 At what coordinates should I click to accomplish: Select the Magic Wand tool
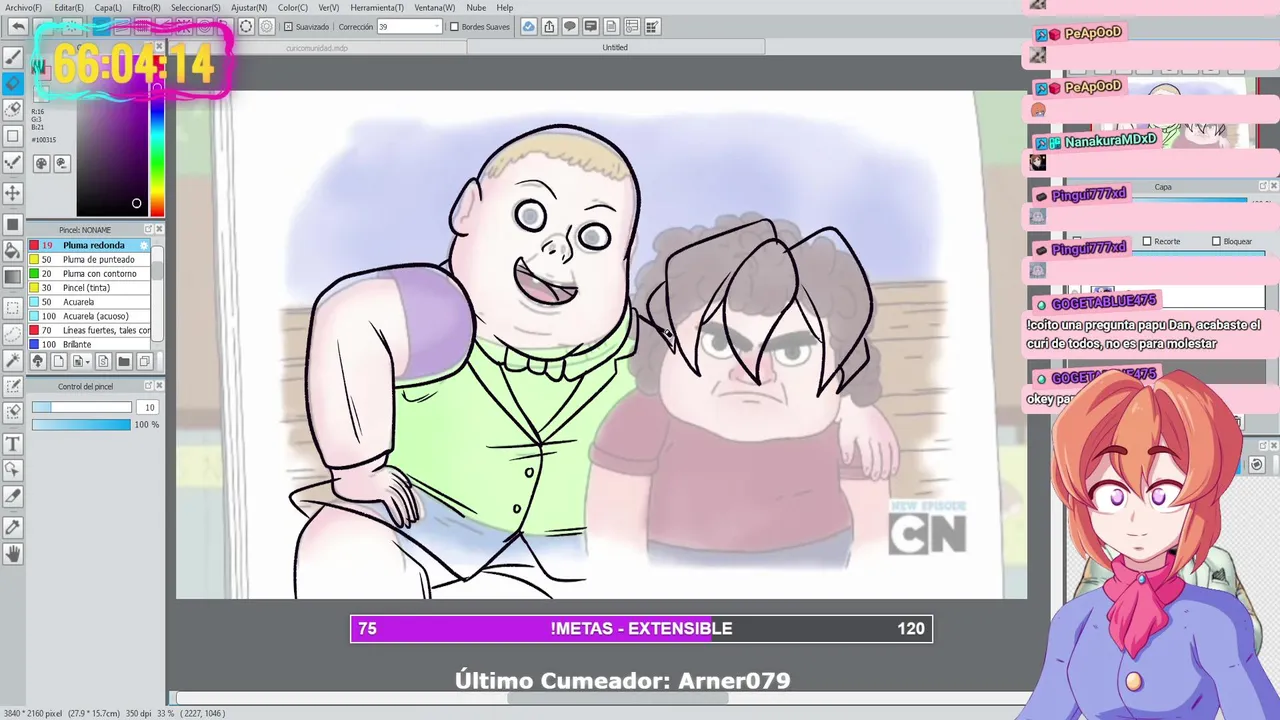tap(13, 359)
